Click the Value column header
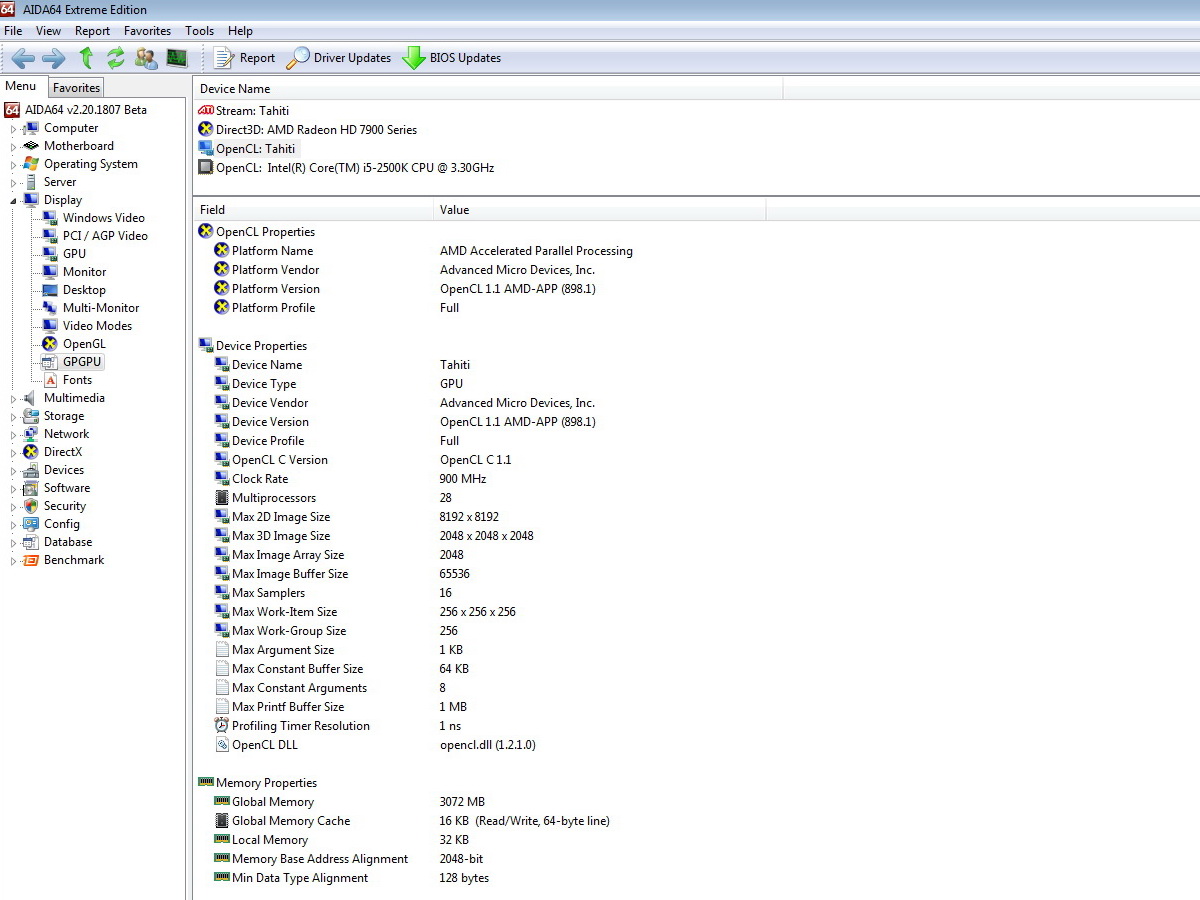The image size is (1200, 900). [x=600, y=210]
